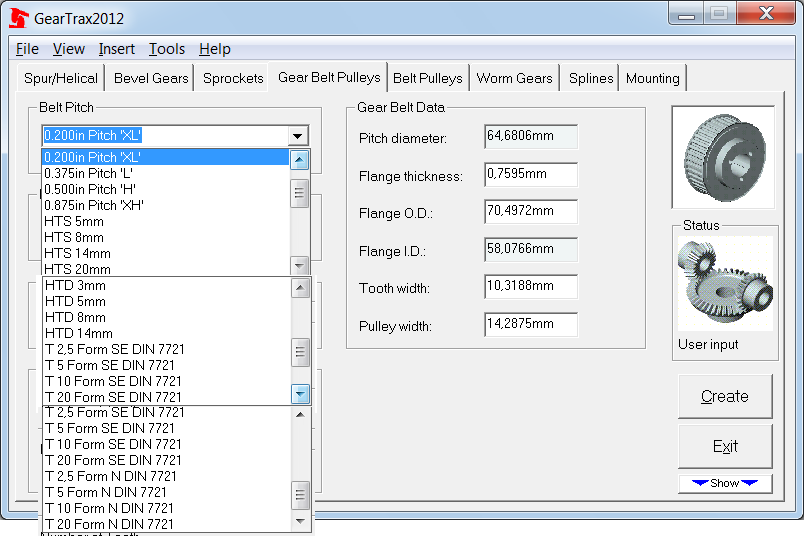
Task: Switch to the Splines tab
Action: tap(591, 78)
